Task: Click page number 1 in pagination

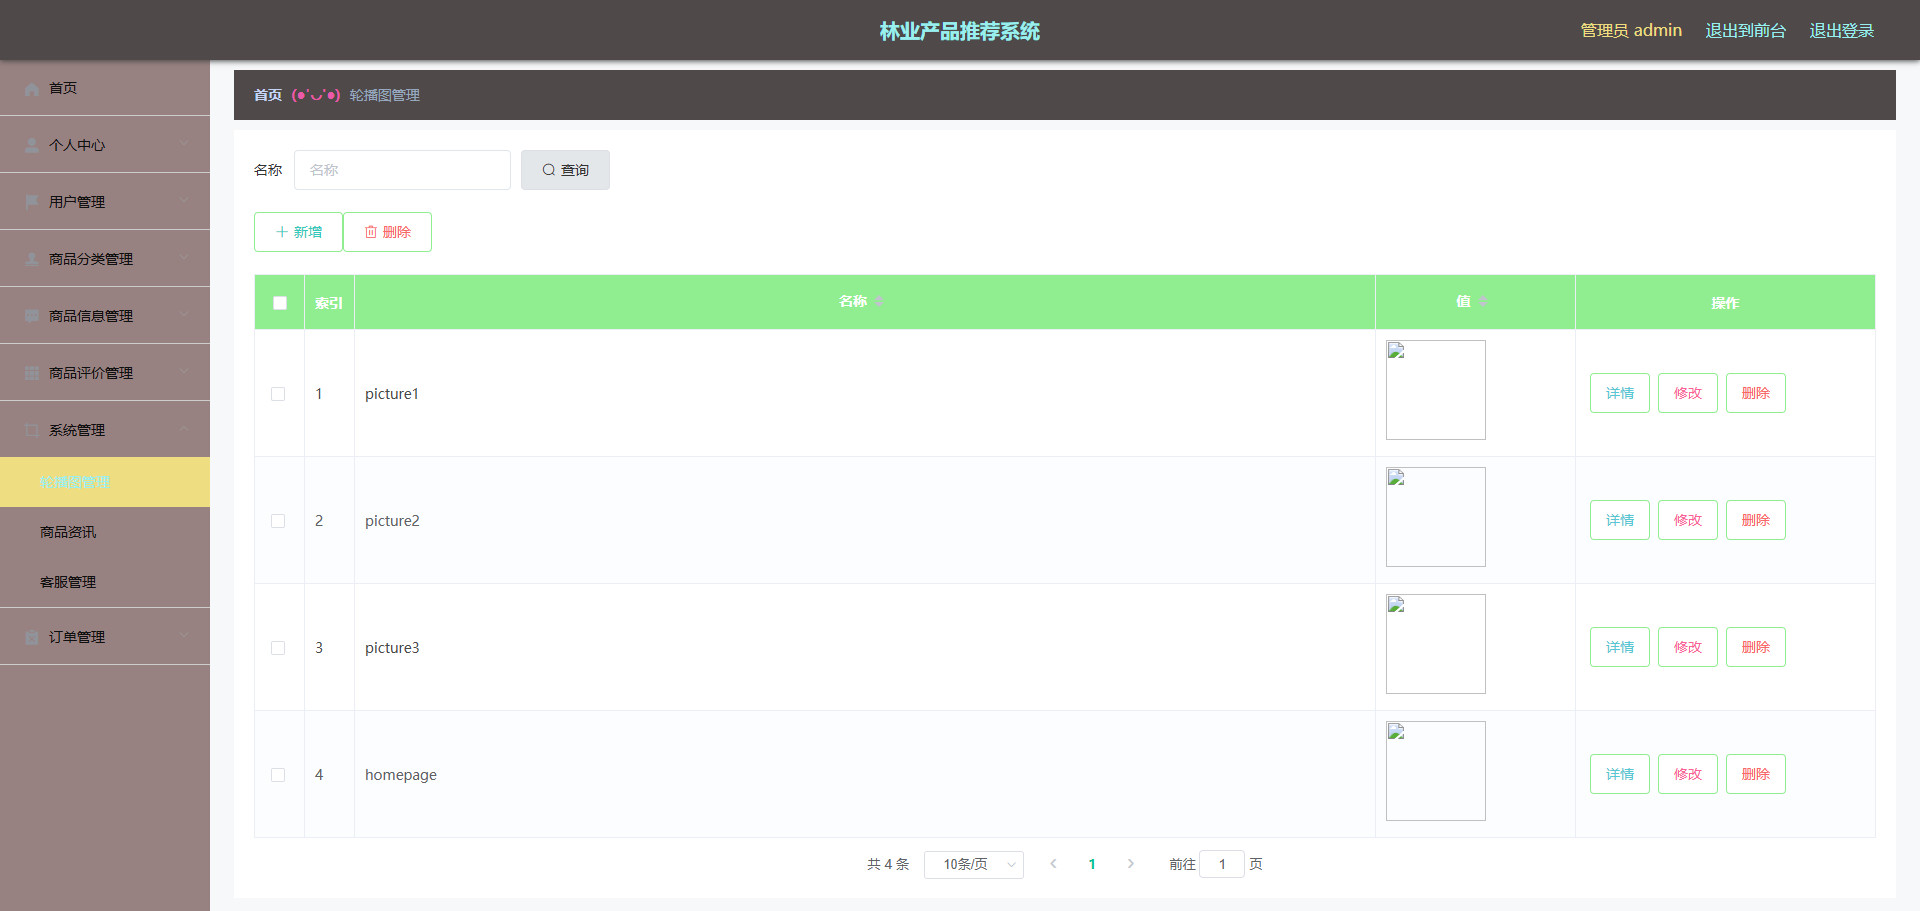Action: pos(1092,864)
